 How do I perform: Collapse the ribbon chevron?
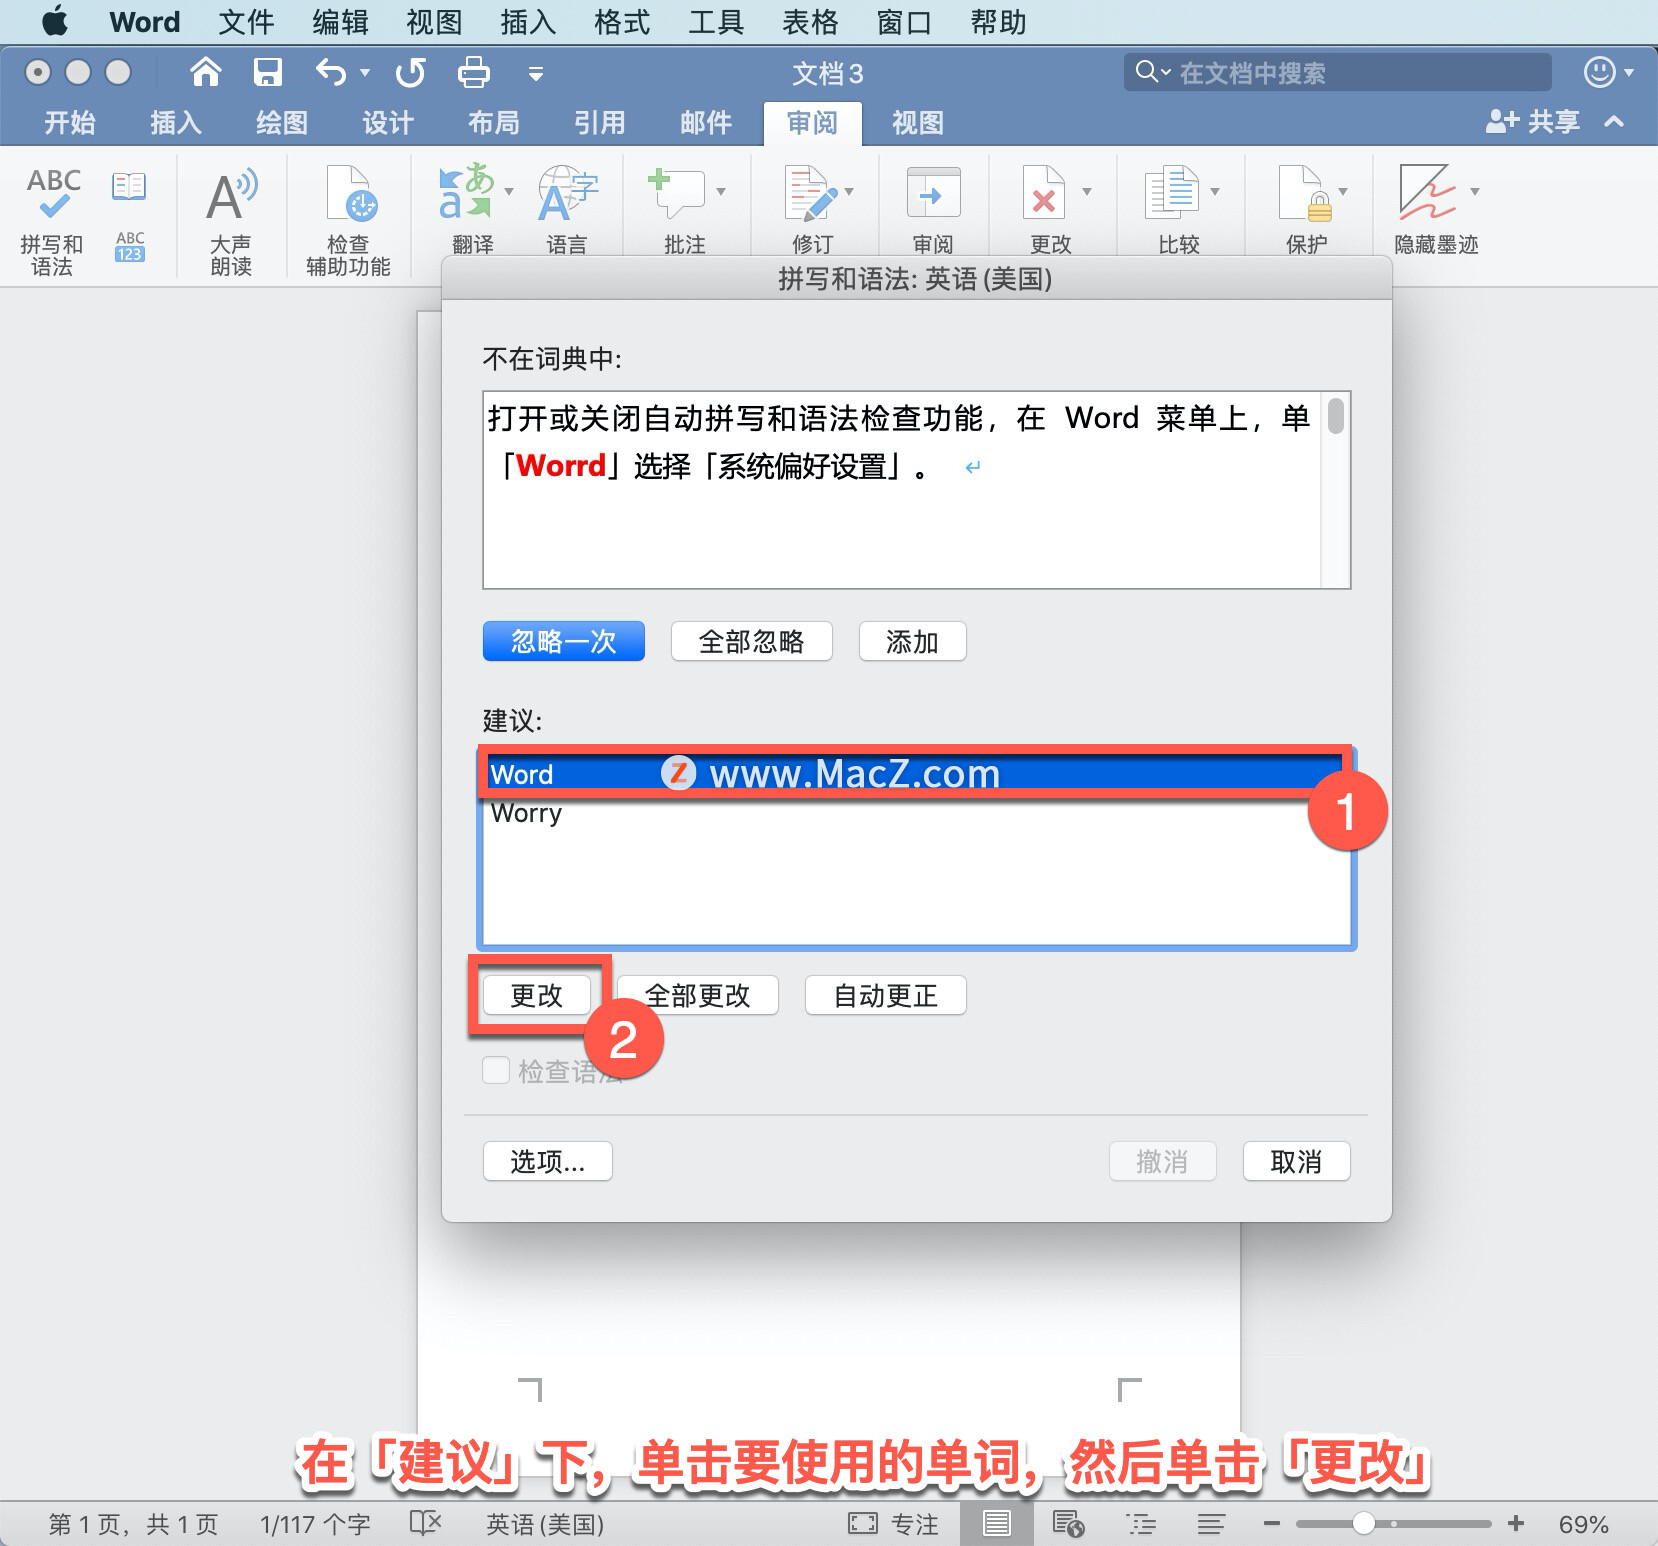1614,121
